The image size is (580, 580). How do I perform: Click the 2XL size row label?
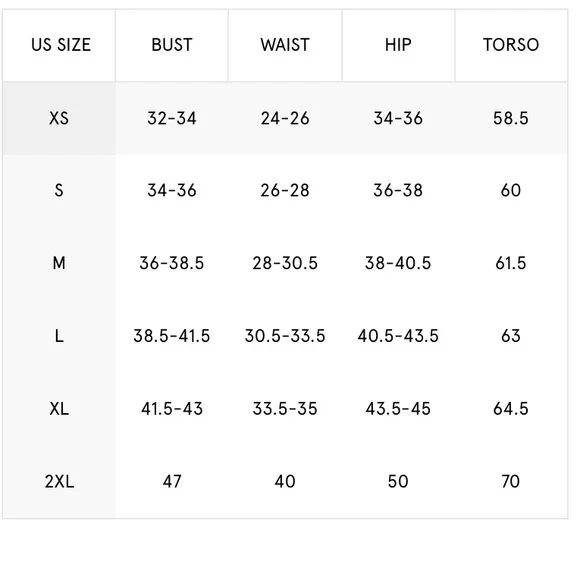[60, 481]
